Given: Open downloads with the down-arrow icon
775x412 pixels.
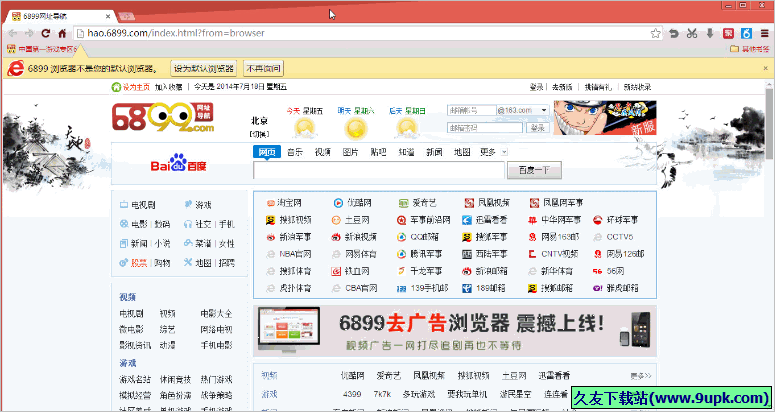Looking at the screenshot, I should click(710, 34).
